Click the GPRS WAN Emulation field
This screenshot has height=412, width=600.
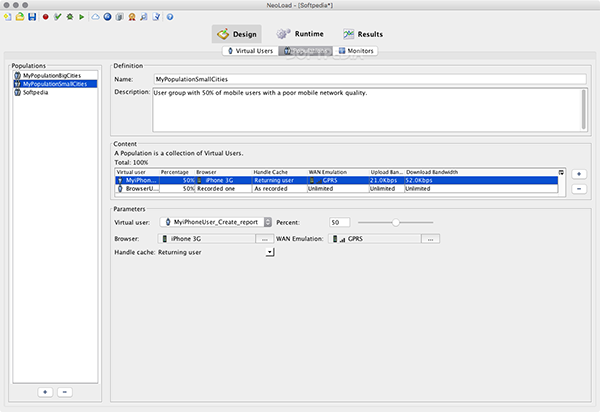click(375, 239)
